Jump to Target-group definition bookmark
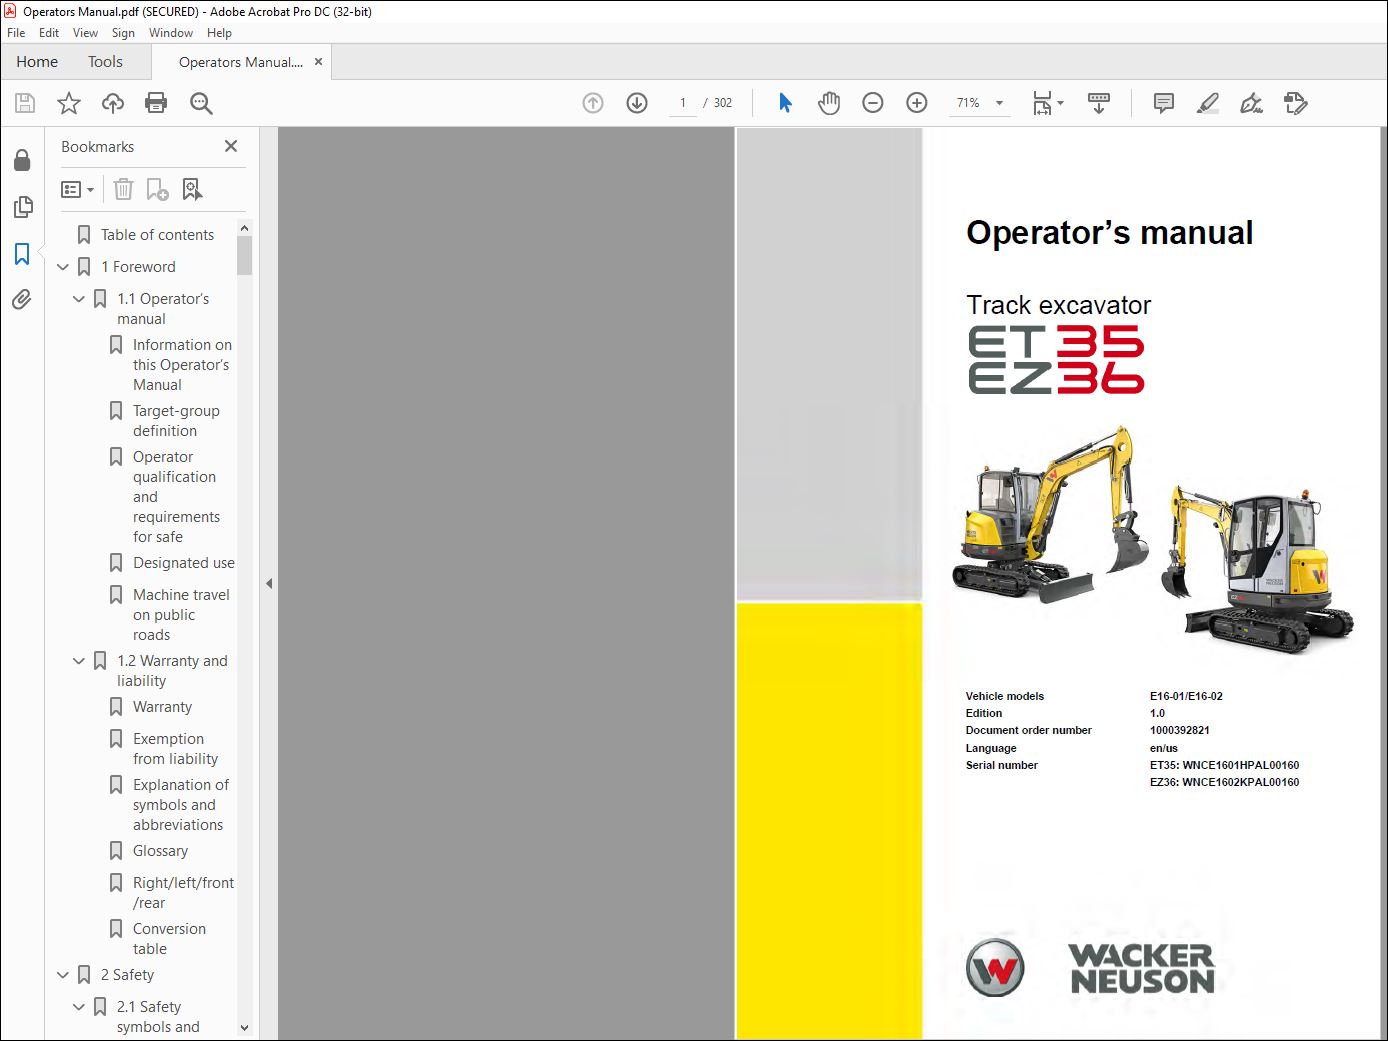The width and height of the screenshot is (1388, 1041). pos(176,421)
